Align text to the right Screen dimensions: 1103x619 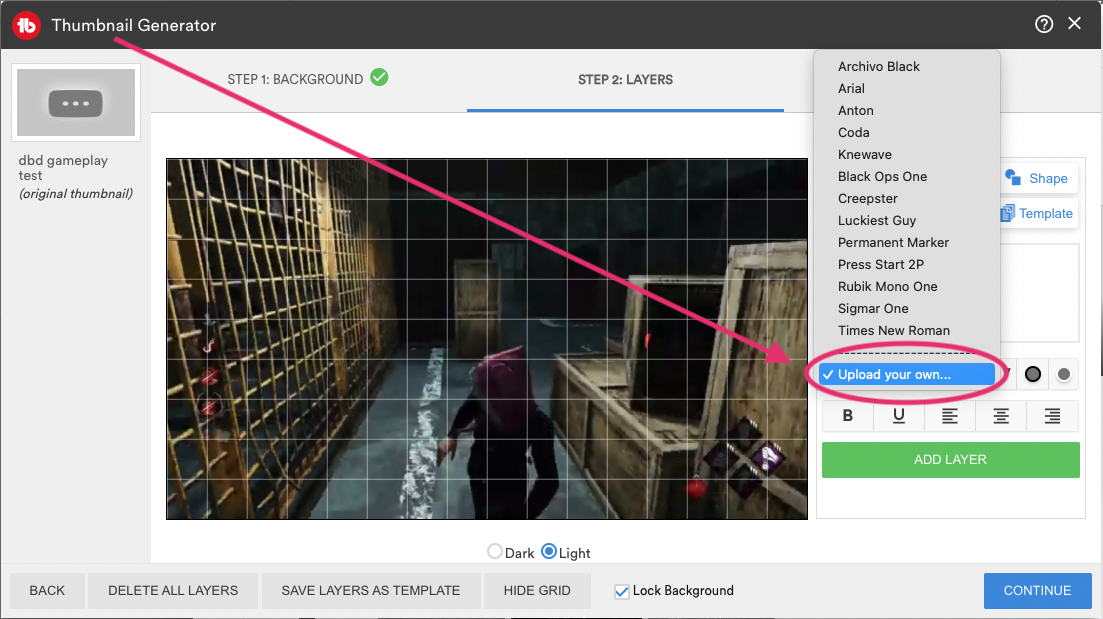(x=1052, y=416)
